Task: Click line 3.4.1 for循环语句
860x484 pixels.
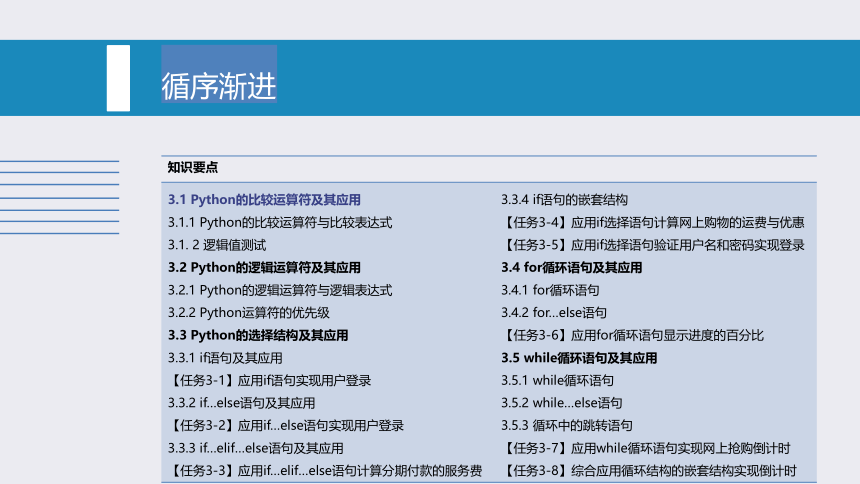Action: (550, 290)
